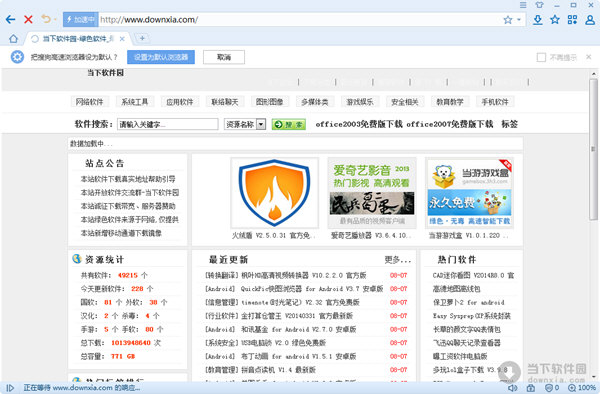The width and height of the screenshot is (600, 394).
Task: Mute sound with status bar speaker icon
Action: (x=512, y=388)
